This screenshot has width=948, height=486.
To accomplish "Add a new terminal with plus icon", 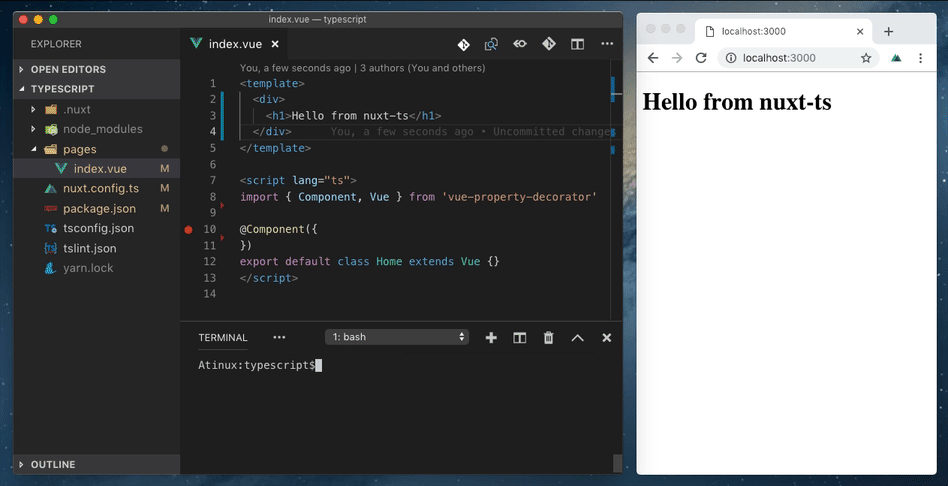I will pos(491,338).
